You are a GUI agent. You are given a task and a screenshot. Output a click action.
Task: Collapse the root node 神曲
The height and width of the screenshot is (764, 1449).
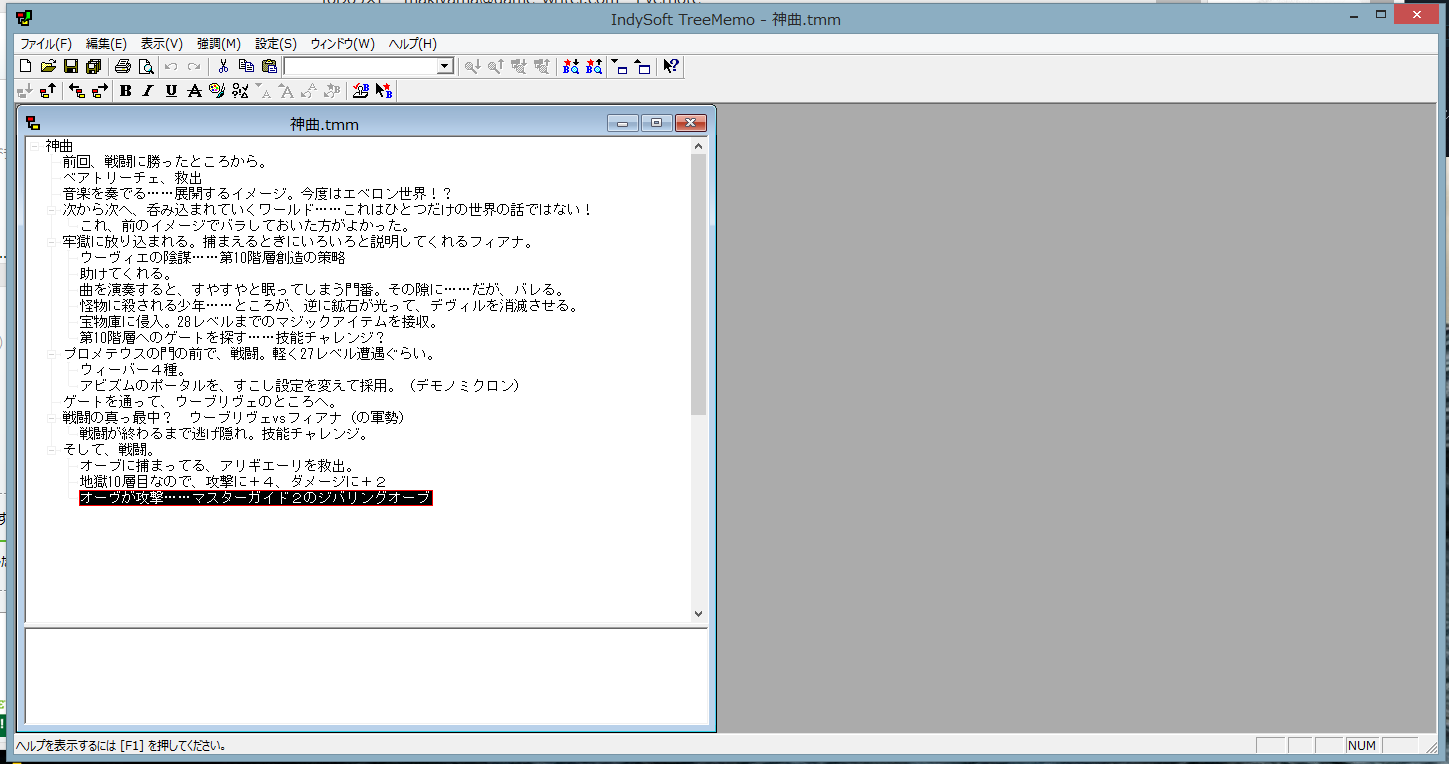click(x=34, y=146)
